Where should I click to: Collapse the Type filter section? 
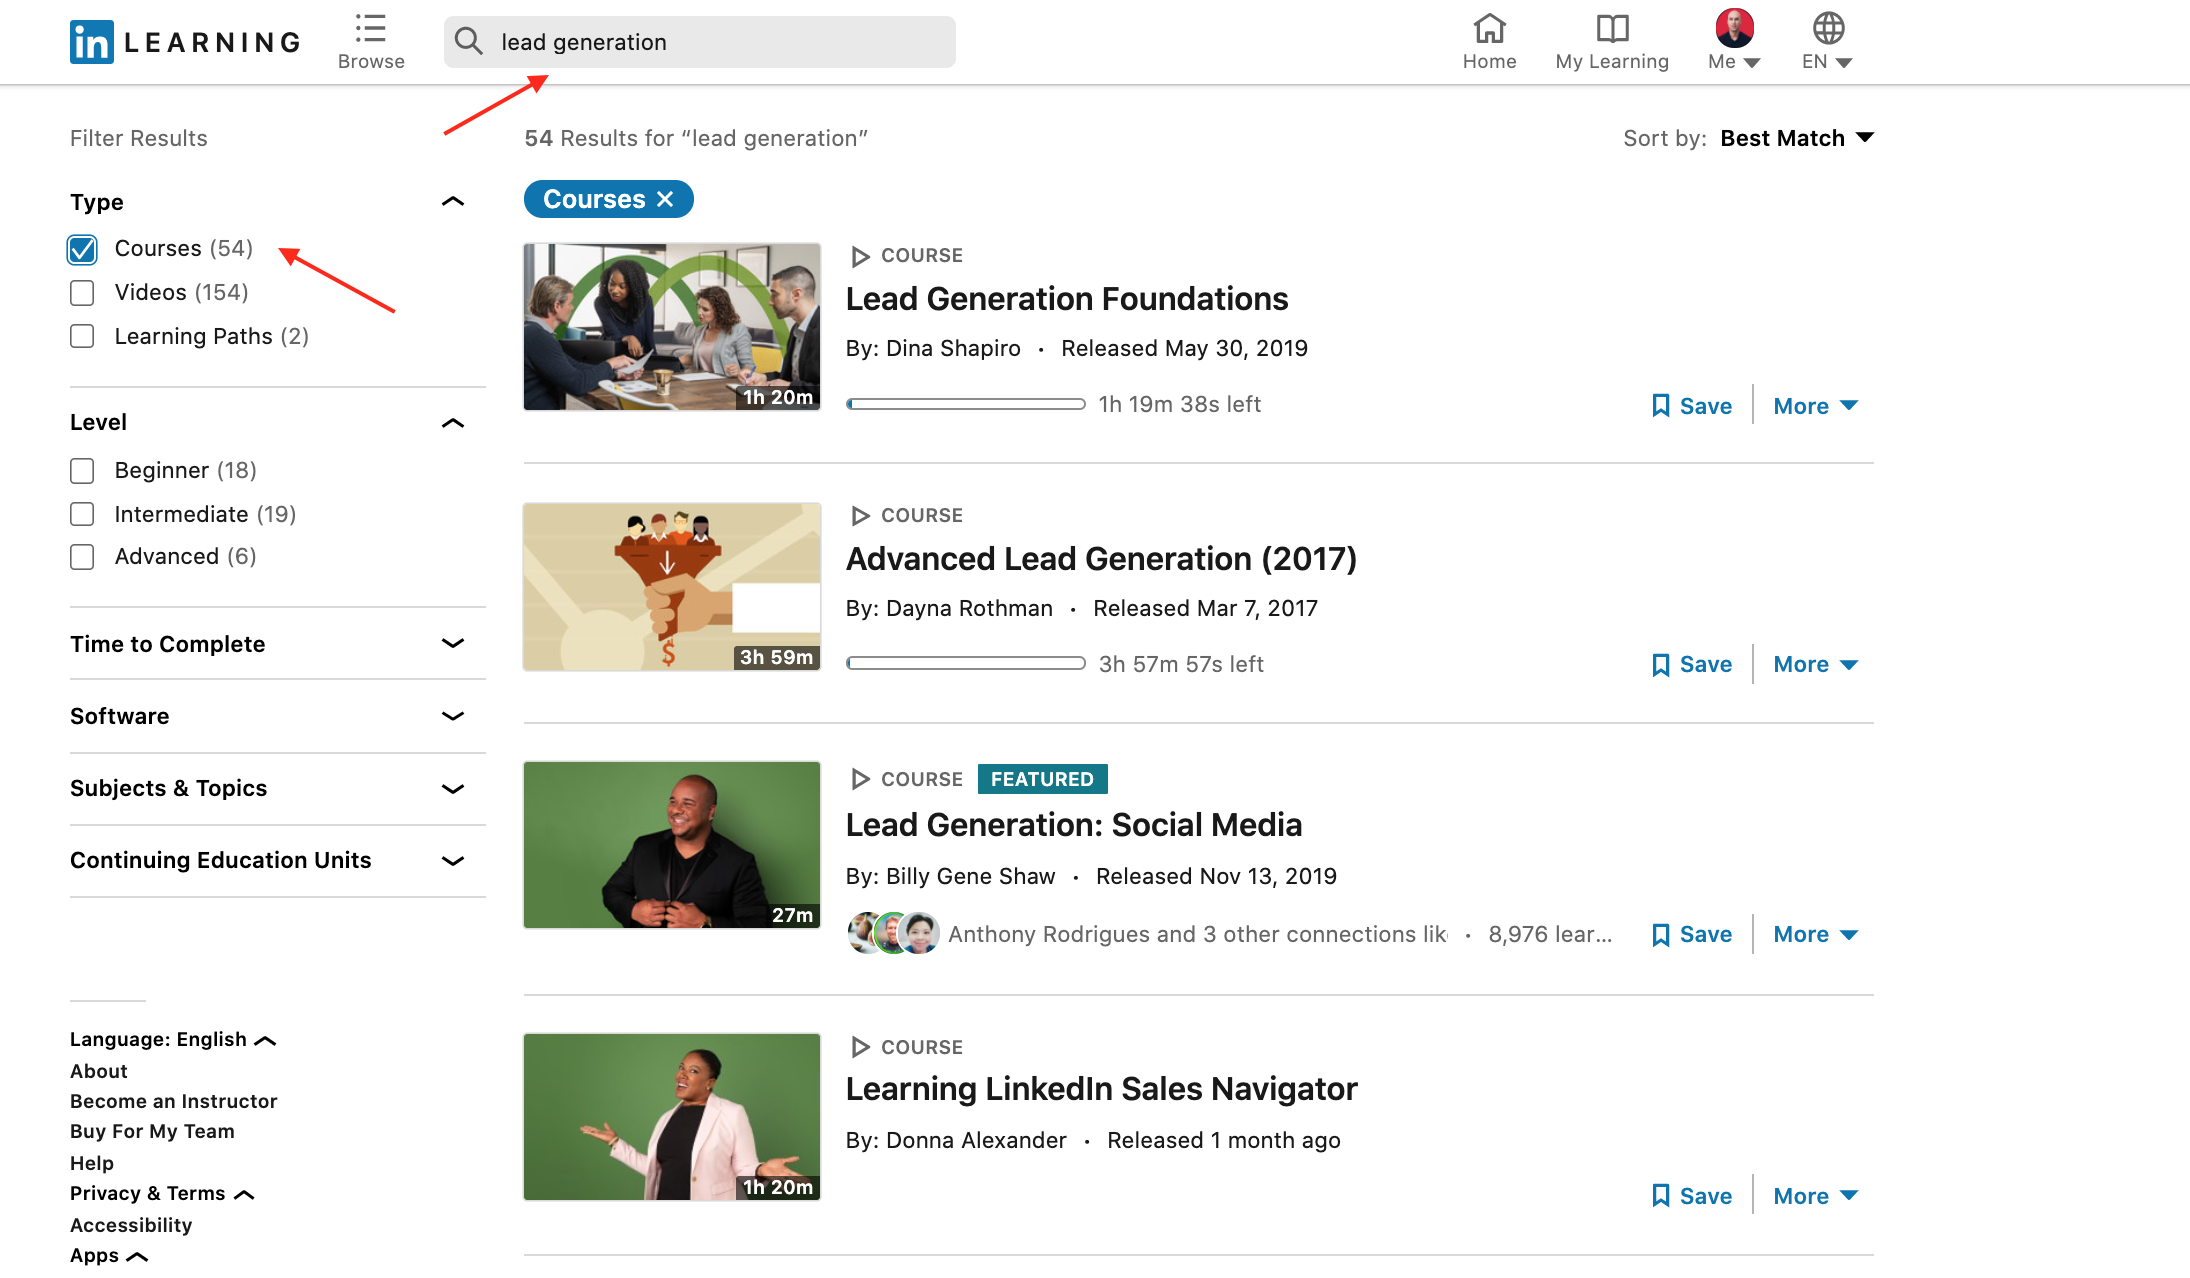click(453, 202)
